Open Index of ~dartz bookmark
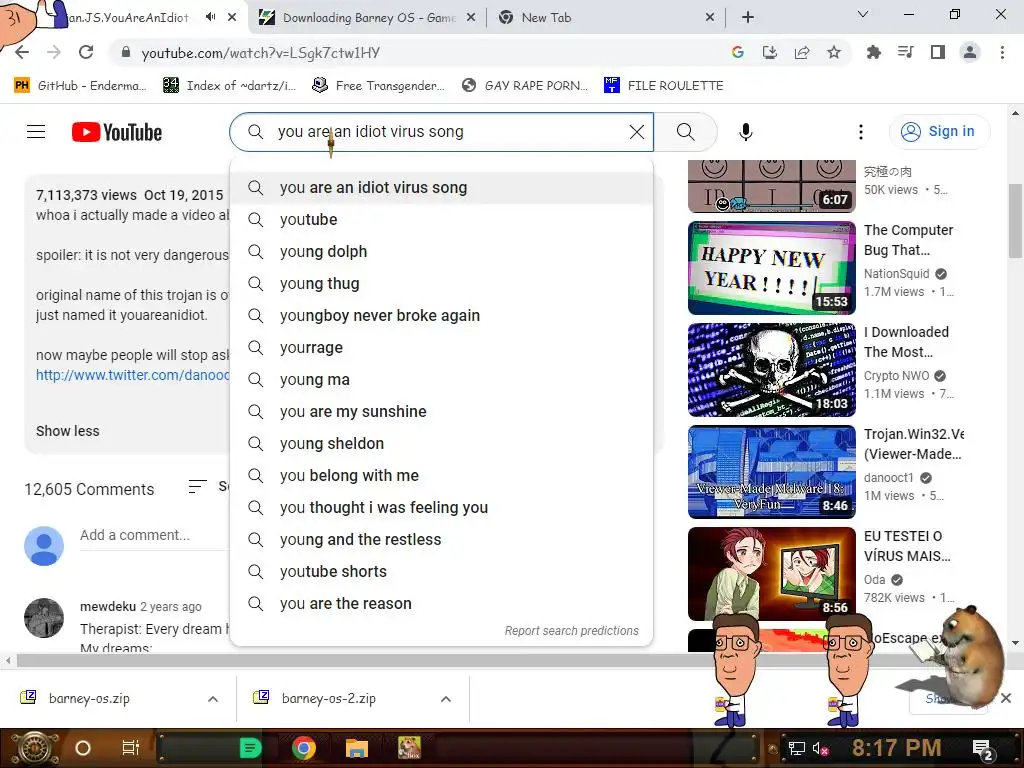 pos(229,85)
